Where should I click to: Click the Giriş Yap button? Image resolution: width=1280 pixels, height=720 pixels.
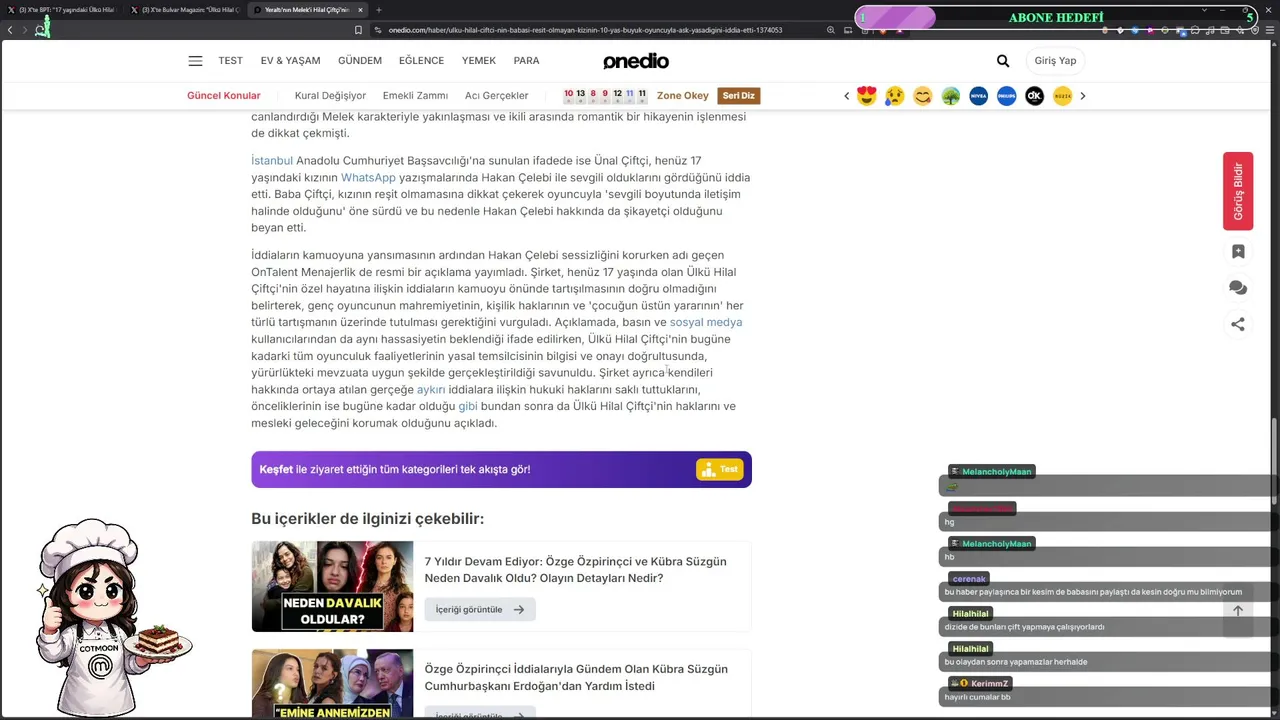1055,61
